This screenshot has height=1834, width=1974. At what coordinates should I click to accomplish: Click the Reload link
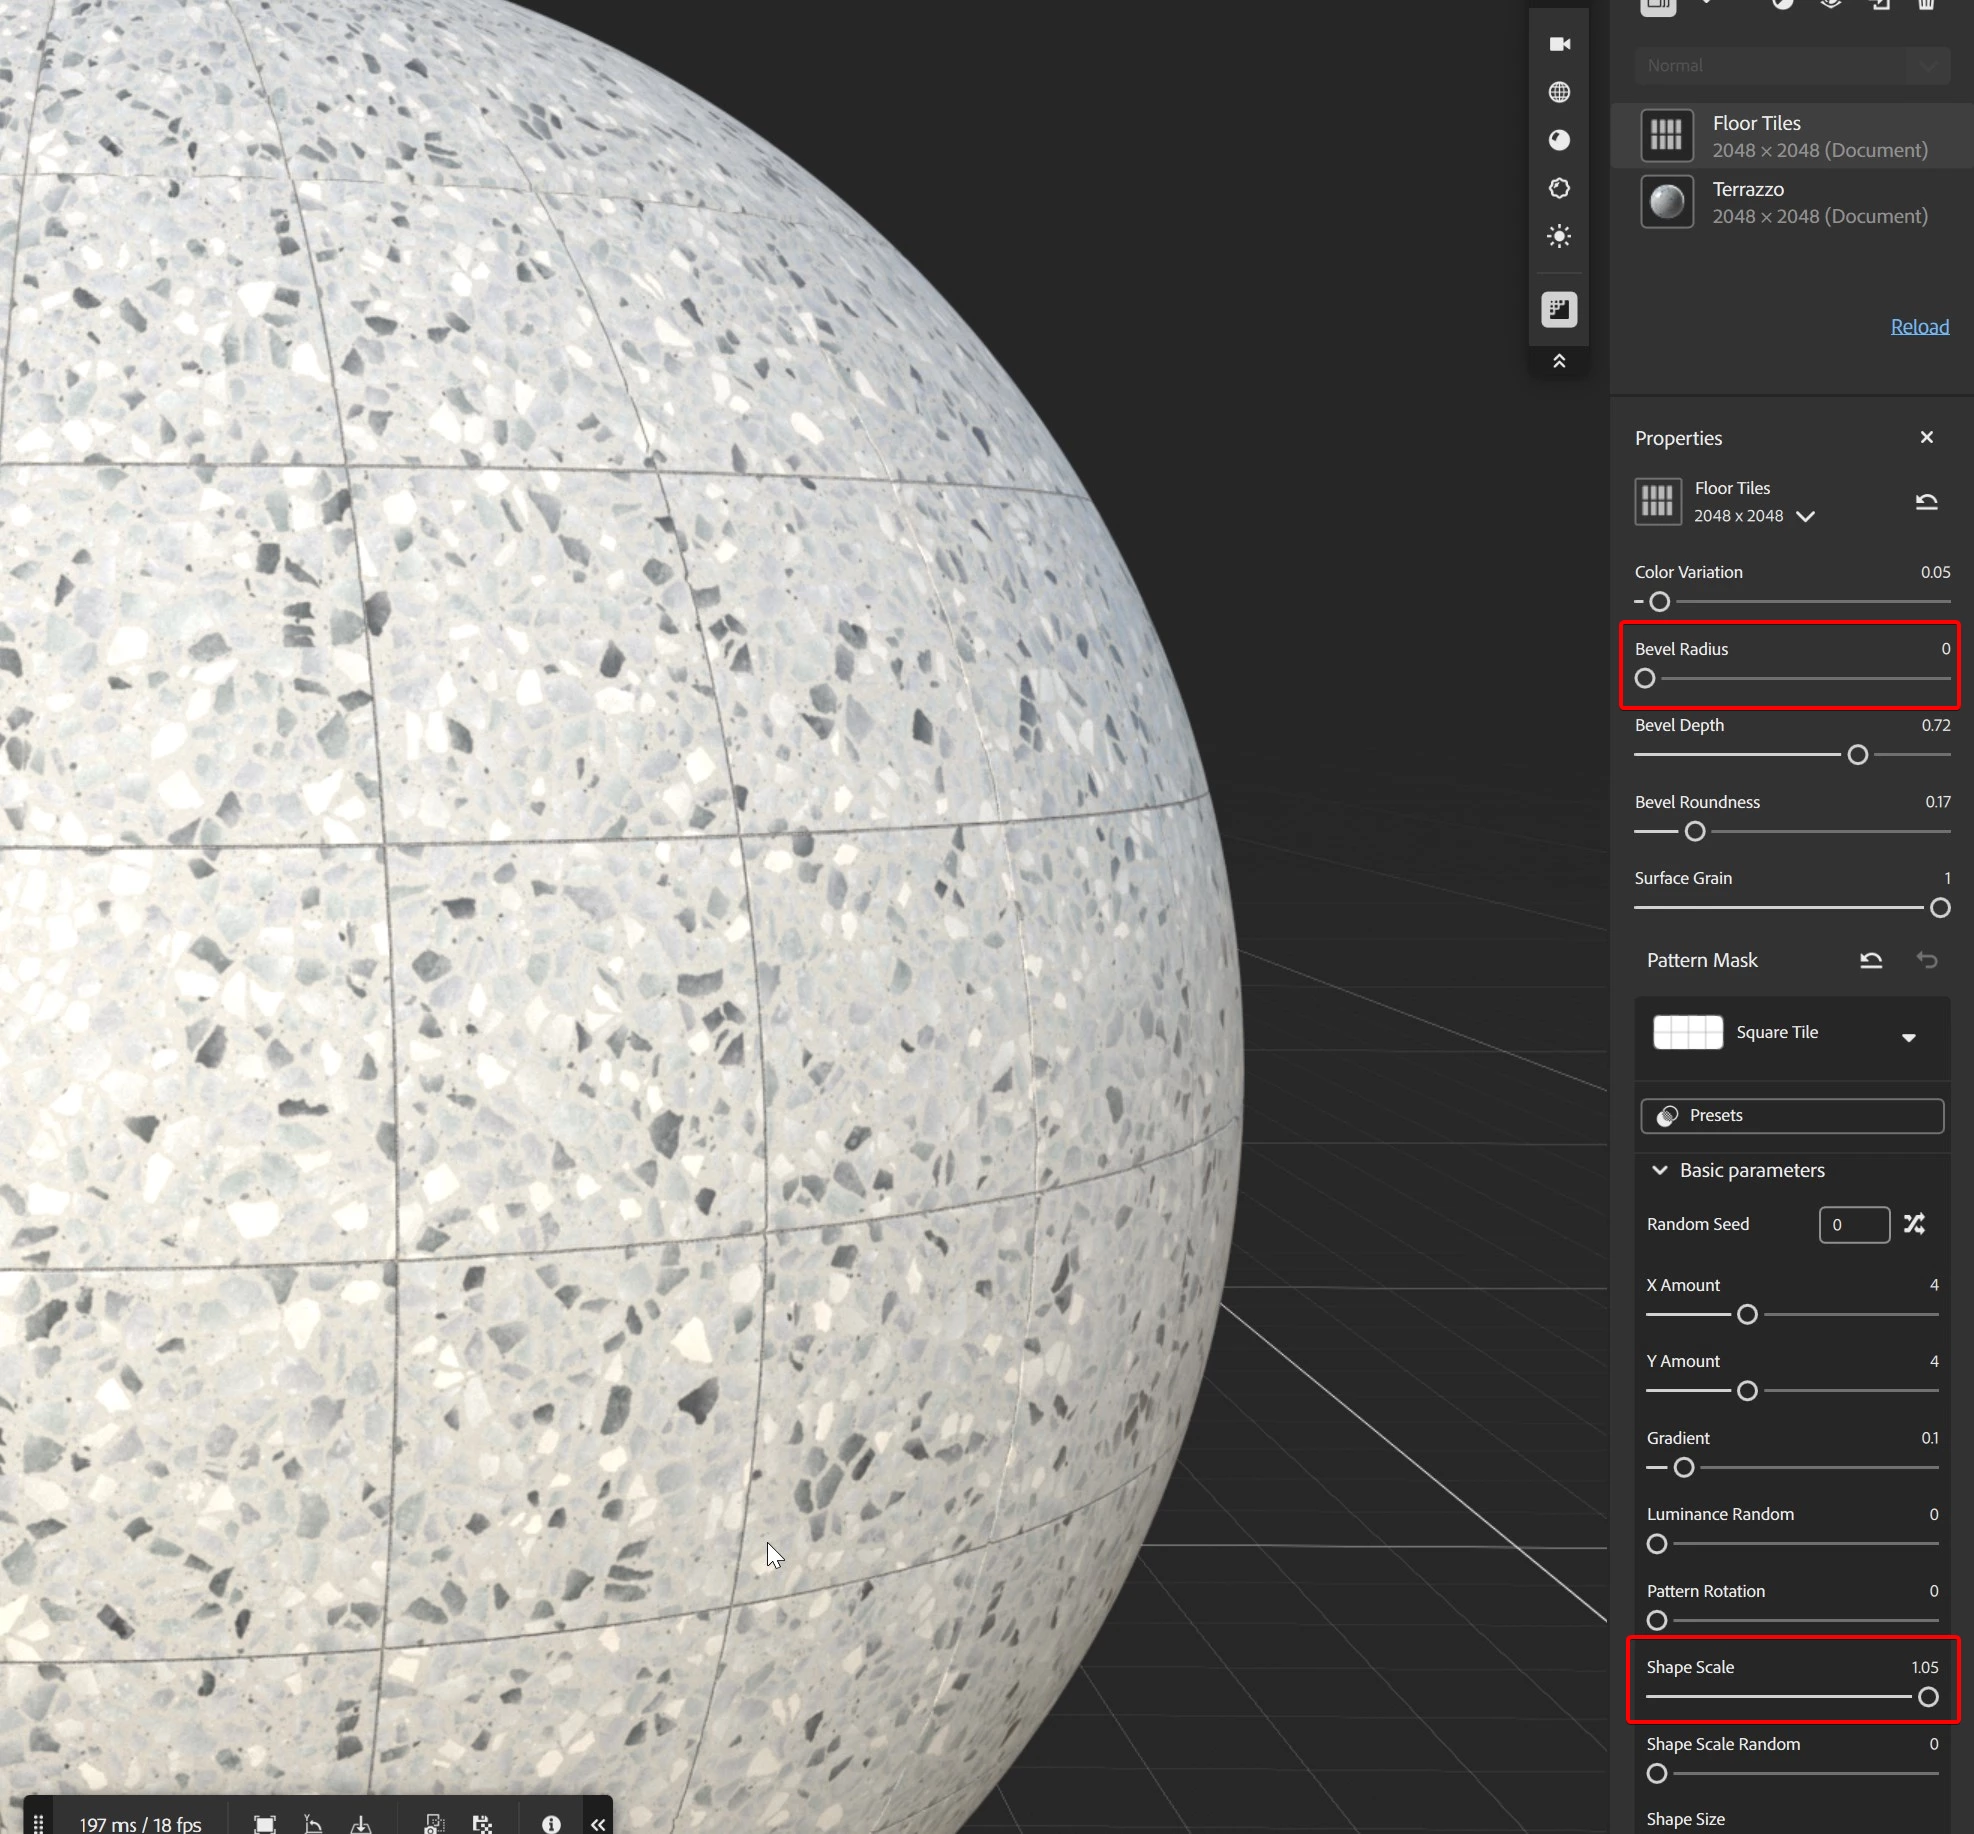(1919, 327)
